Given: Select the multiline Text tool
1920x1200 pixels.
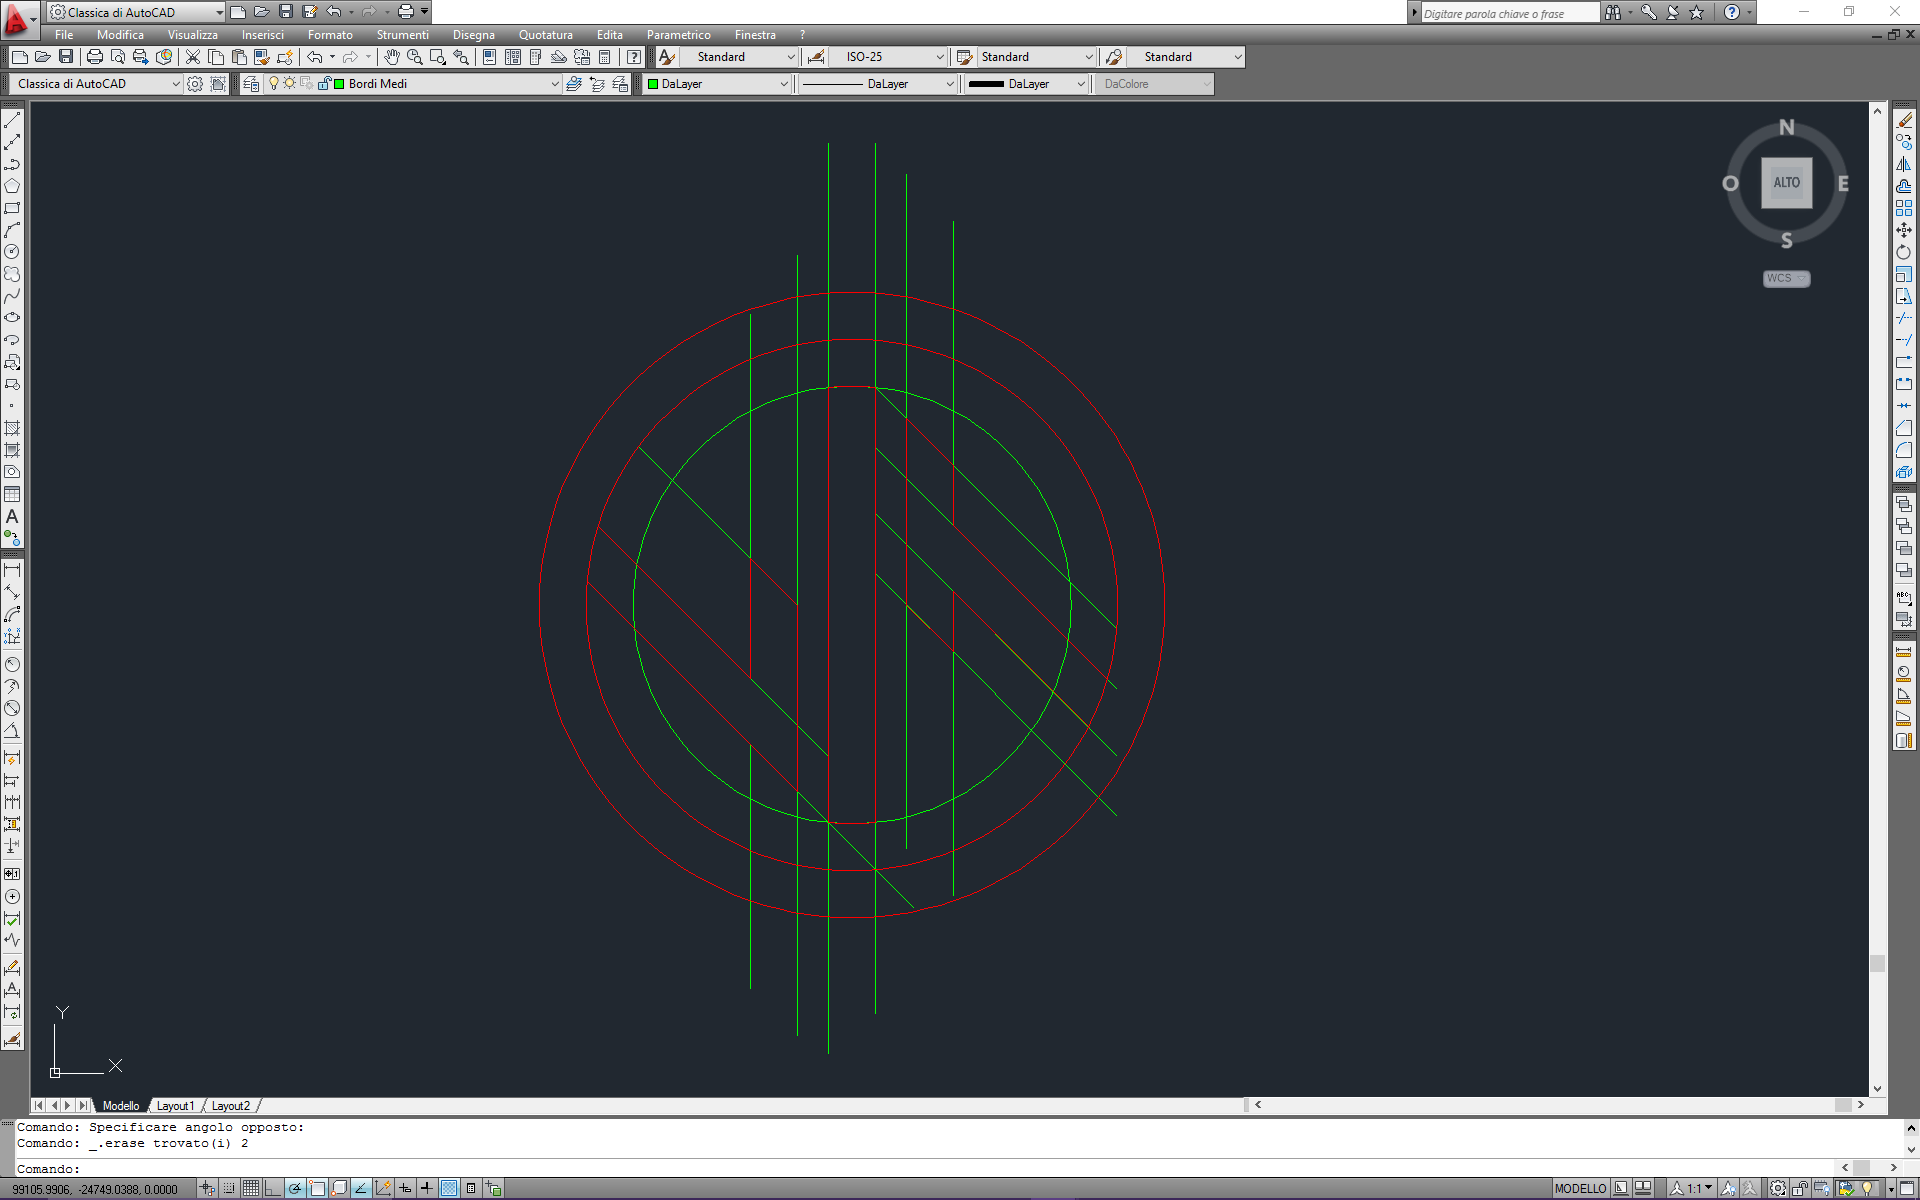Looking at the screenshot, I should 12,517.
